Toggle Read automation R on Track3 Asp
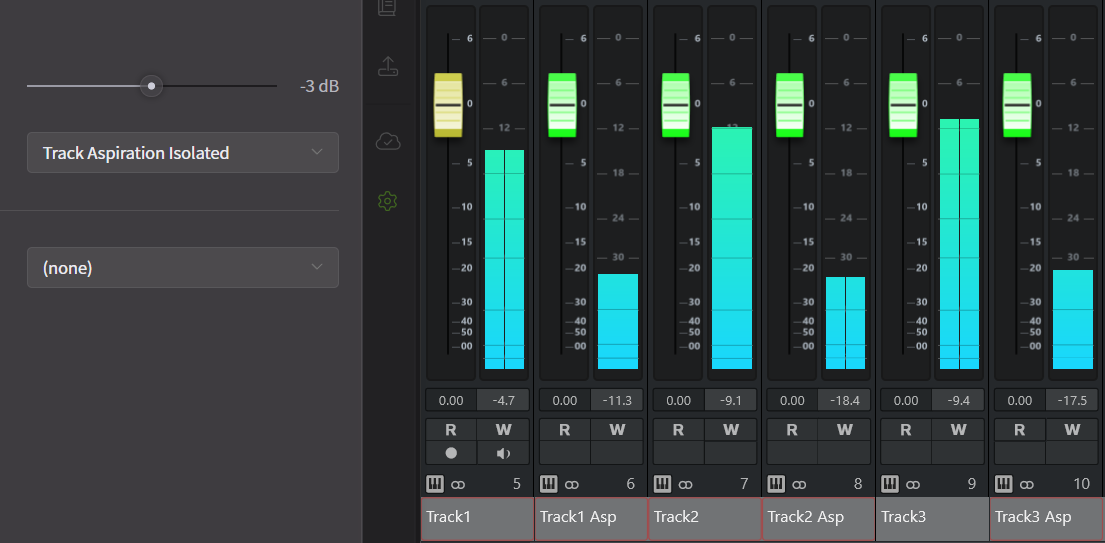This screenshot has width=1105, height=543. [1020, 430]
